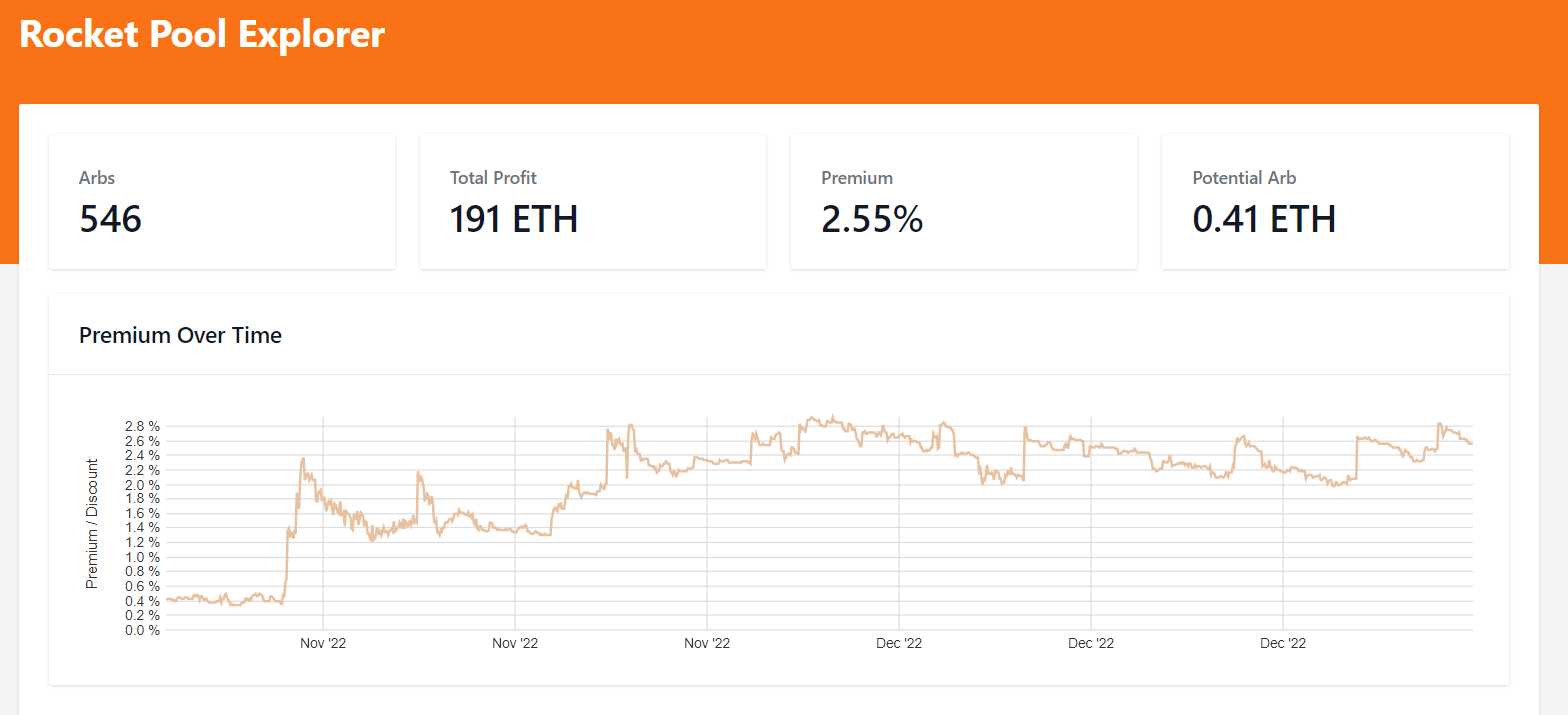The image size is (1568, 715).
Task: Click the Premium Over Time chart title
Action: [x=180, y=335]
